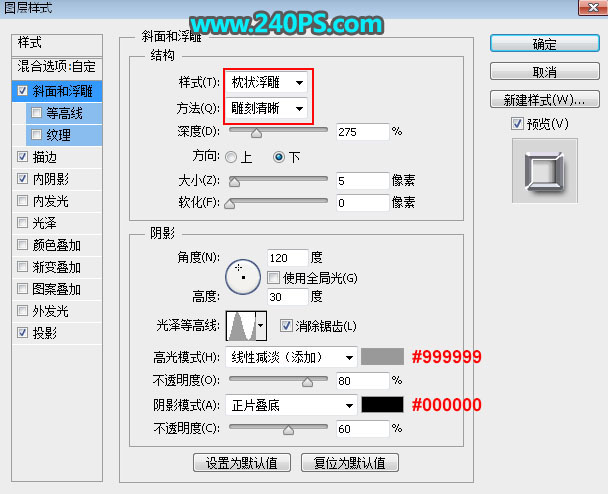Click 设置为默认值 button
Viewport: 608px width, 494px height.
[242, 463]
